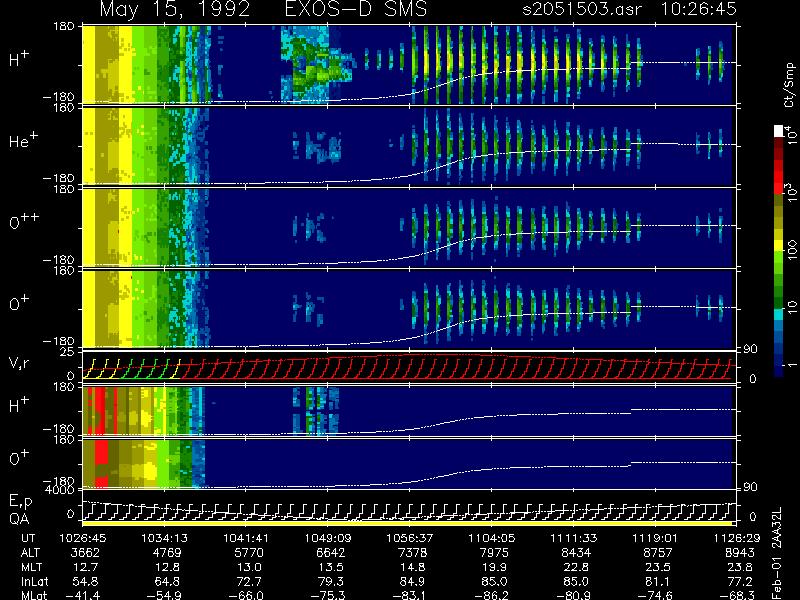Click the H+ label of the top spectrogram
The image size is (800, 600).
19,59
